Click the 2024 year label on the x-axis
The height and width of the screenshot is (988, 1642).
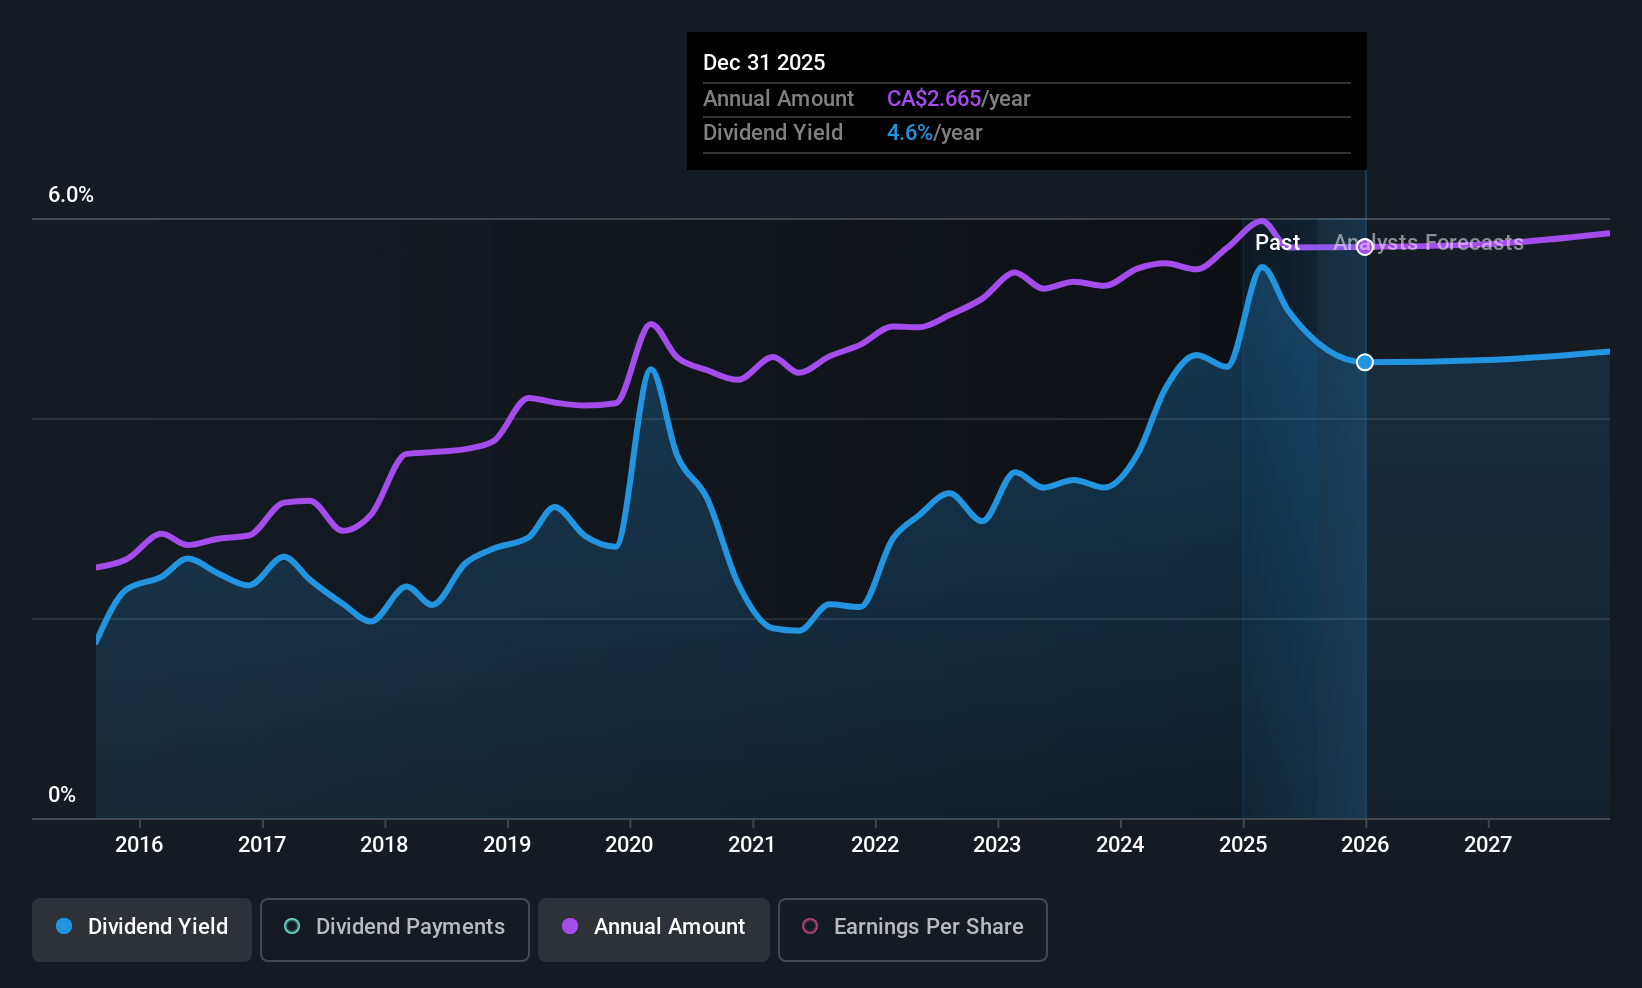(1120, 844)
